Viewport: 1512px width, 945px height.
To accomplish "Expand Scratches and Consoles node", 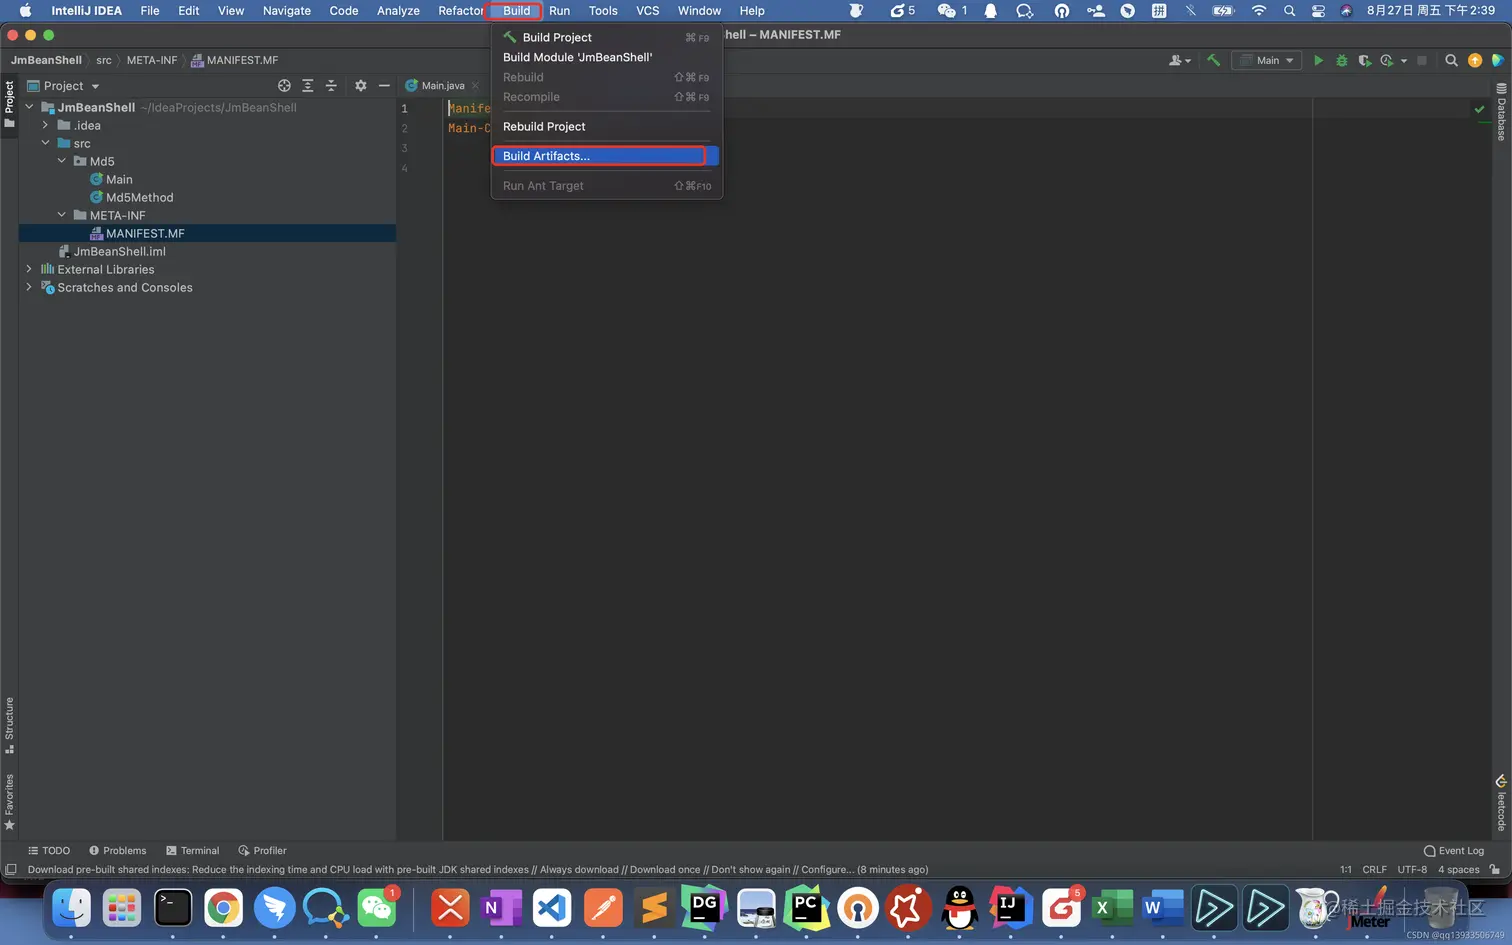I will tap(29, 287).
